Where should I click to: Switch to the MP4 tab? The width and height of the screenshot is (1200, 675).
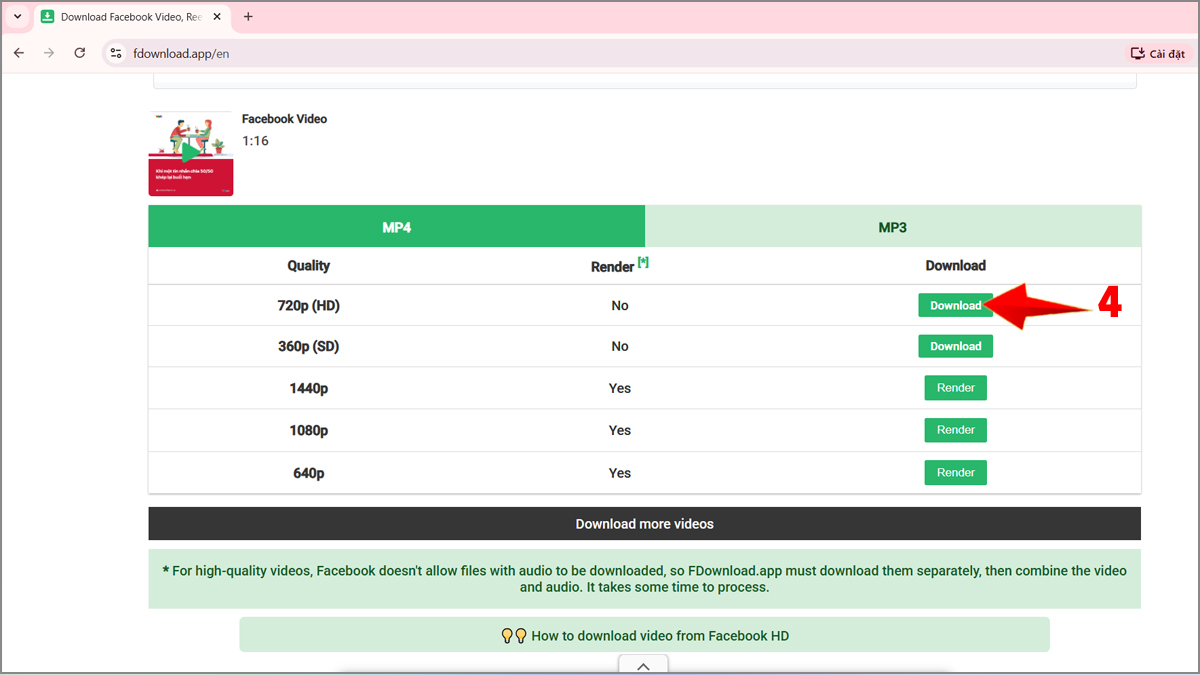[x=397, y=227]
